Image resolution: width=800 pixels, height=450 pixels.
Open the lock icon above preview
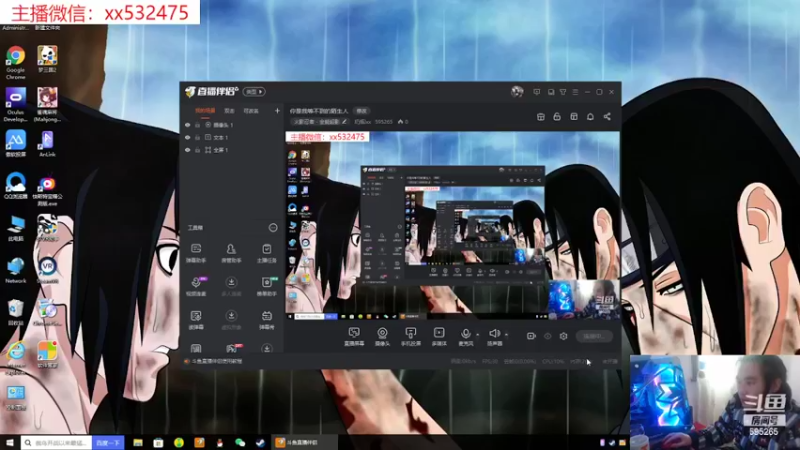[557, 117]
